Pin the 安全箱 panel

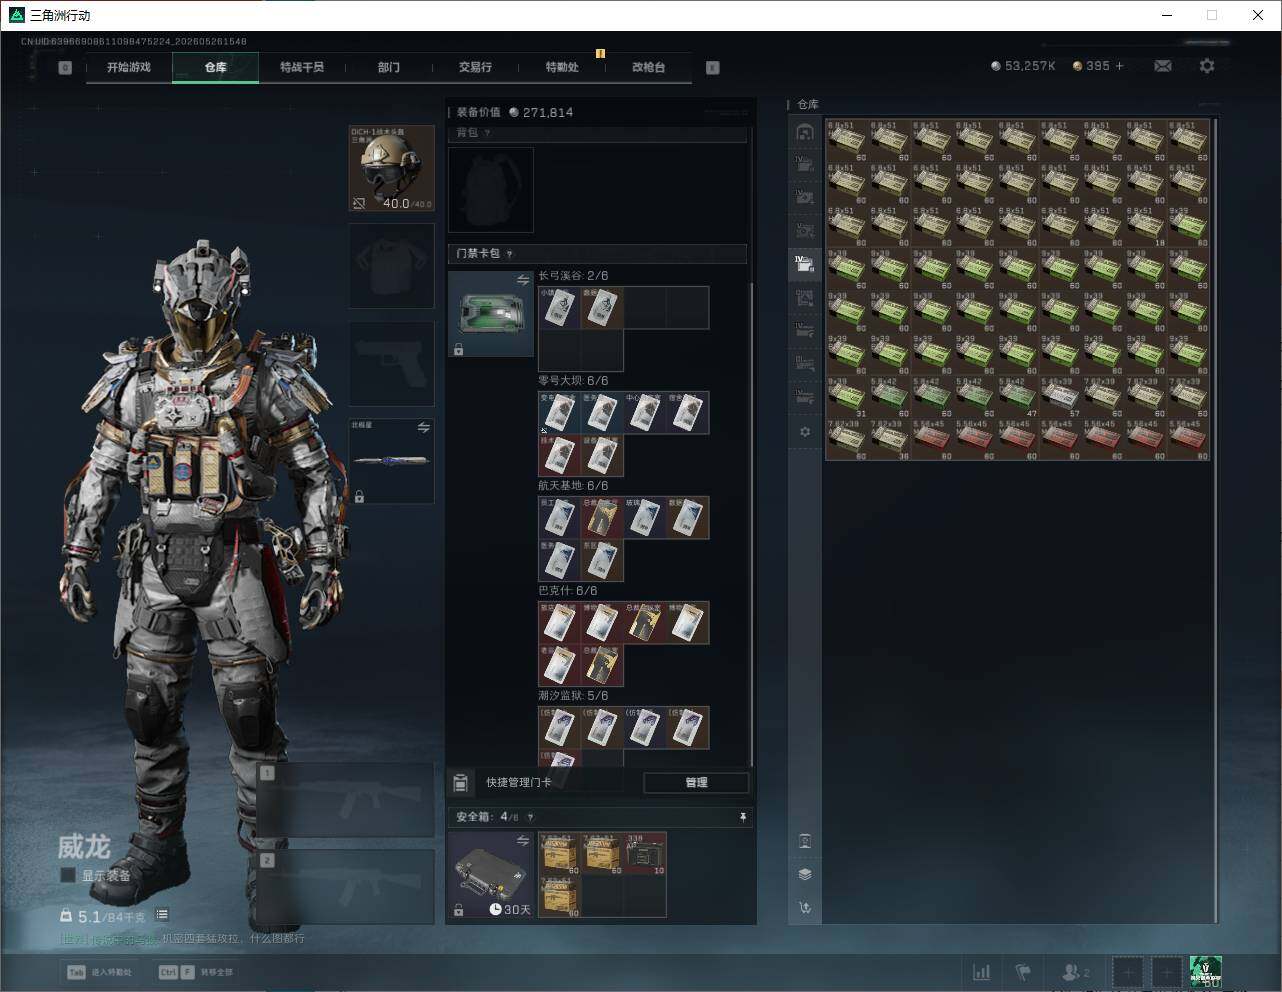point(742,817)
